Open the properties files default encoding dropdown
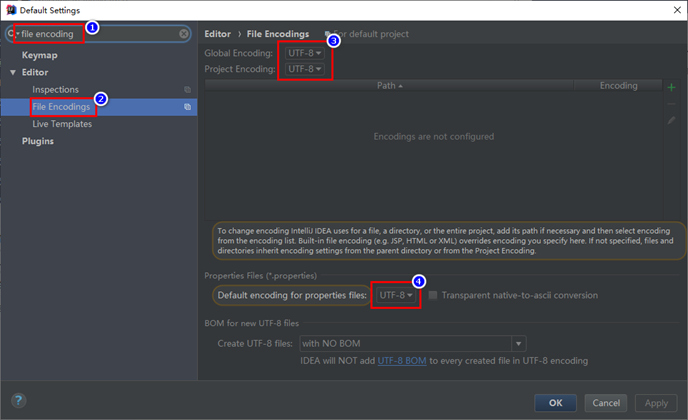The height and width of the screenshot is (420, 688). click(396, 295)
